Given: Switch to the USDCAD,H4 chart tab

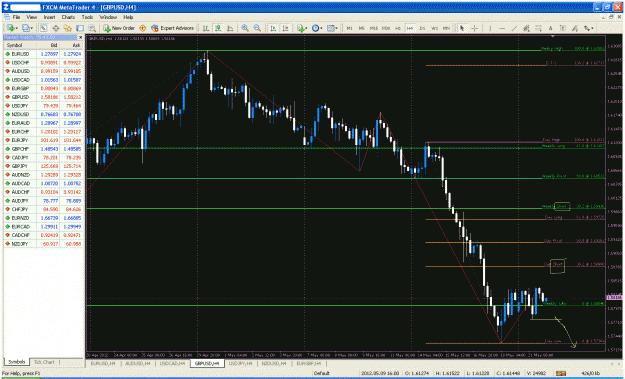Looking at the screenshot, I should coord(172,363).
